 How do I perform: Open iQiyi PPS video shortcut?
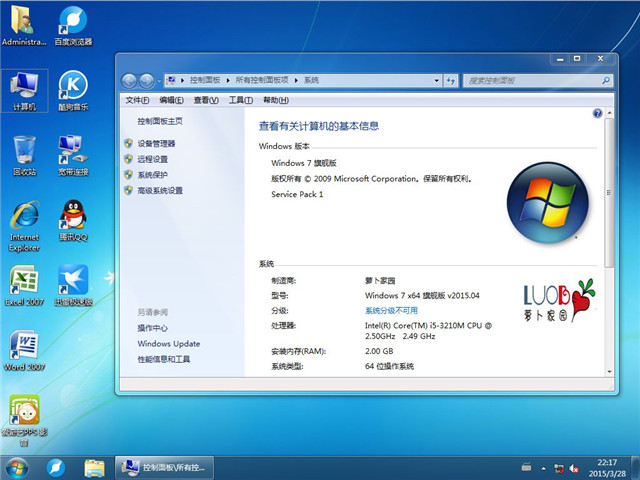click(24, 420)
